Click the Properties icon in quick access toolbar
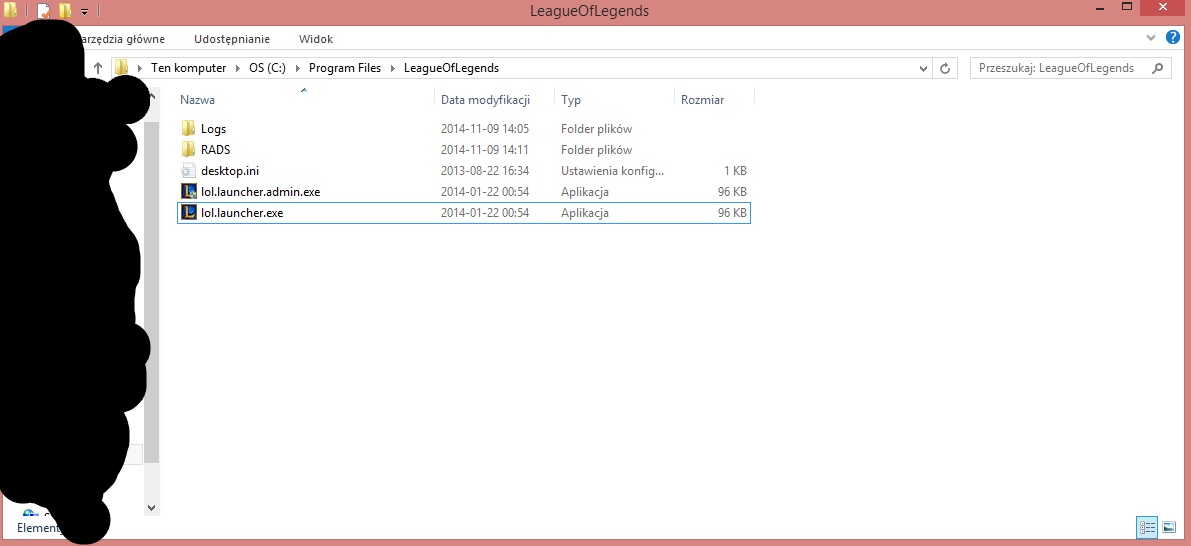The height and width of the screenshot is (546, 1191). pyautogui.click(x=44, y=11)
